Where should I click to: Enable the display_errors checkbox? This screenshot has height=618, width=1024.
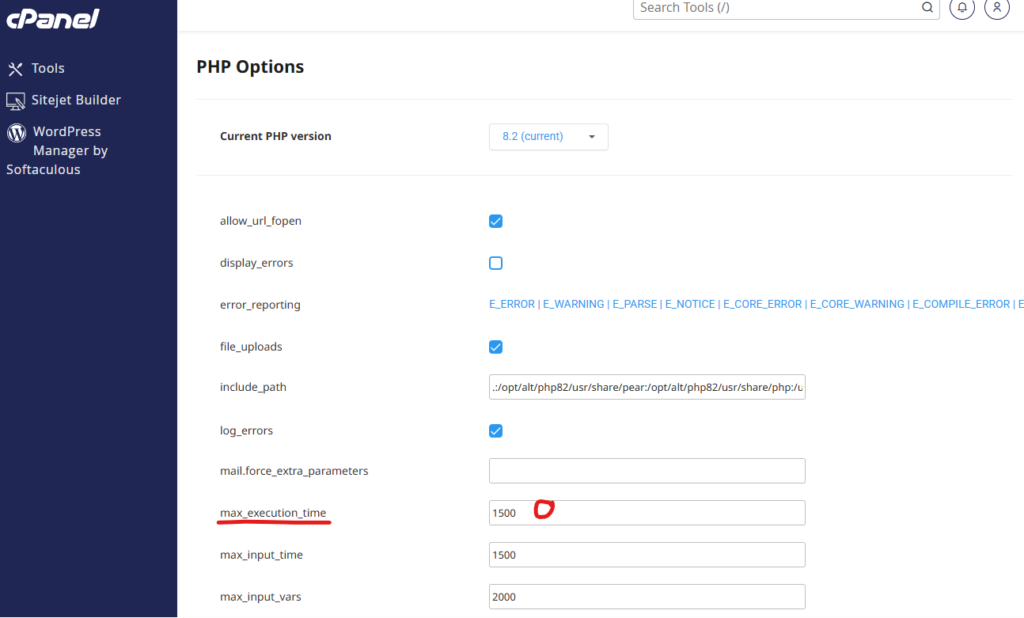click(x=495, y=263)
